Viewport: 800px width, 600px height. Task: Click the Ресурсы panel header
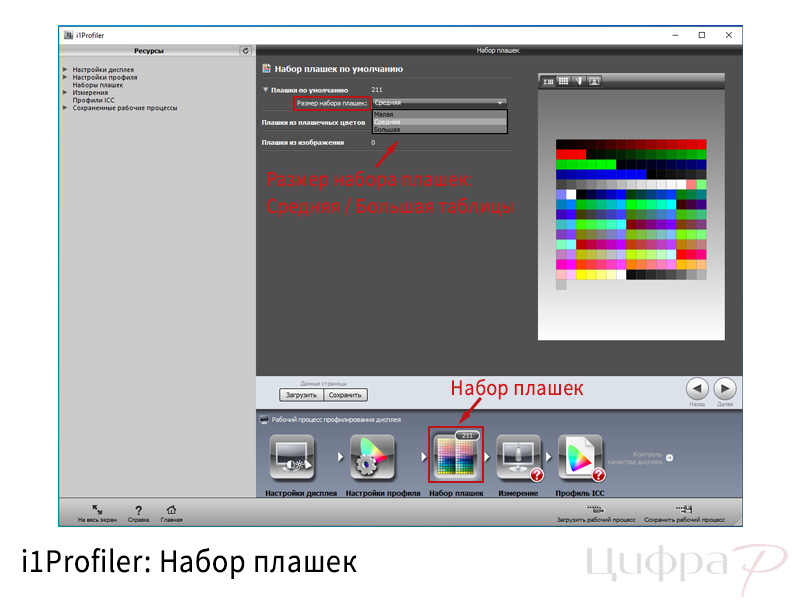149,51
